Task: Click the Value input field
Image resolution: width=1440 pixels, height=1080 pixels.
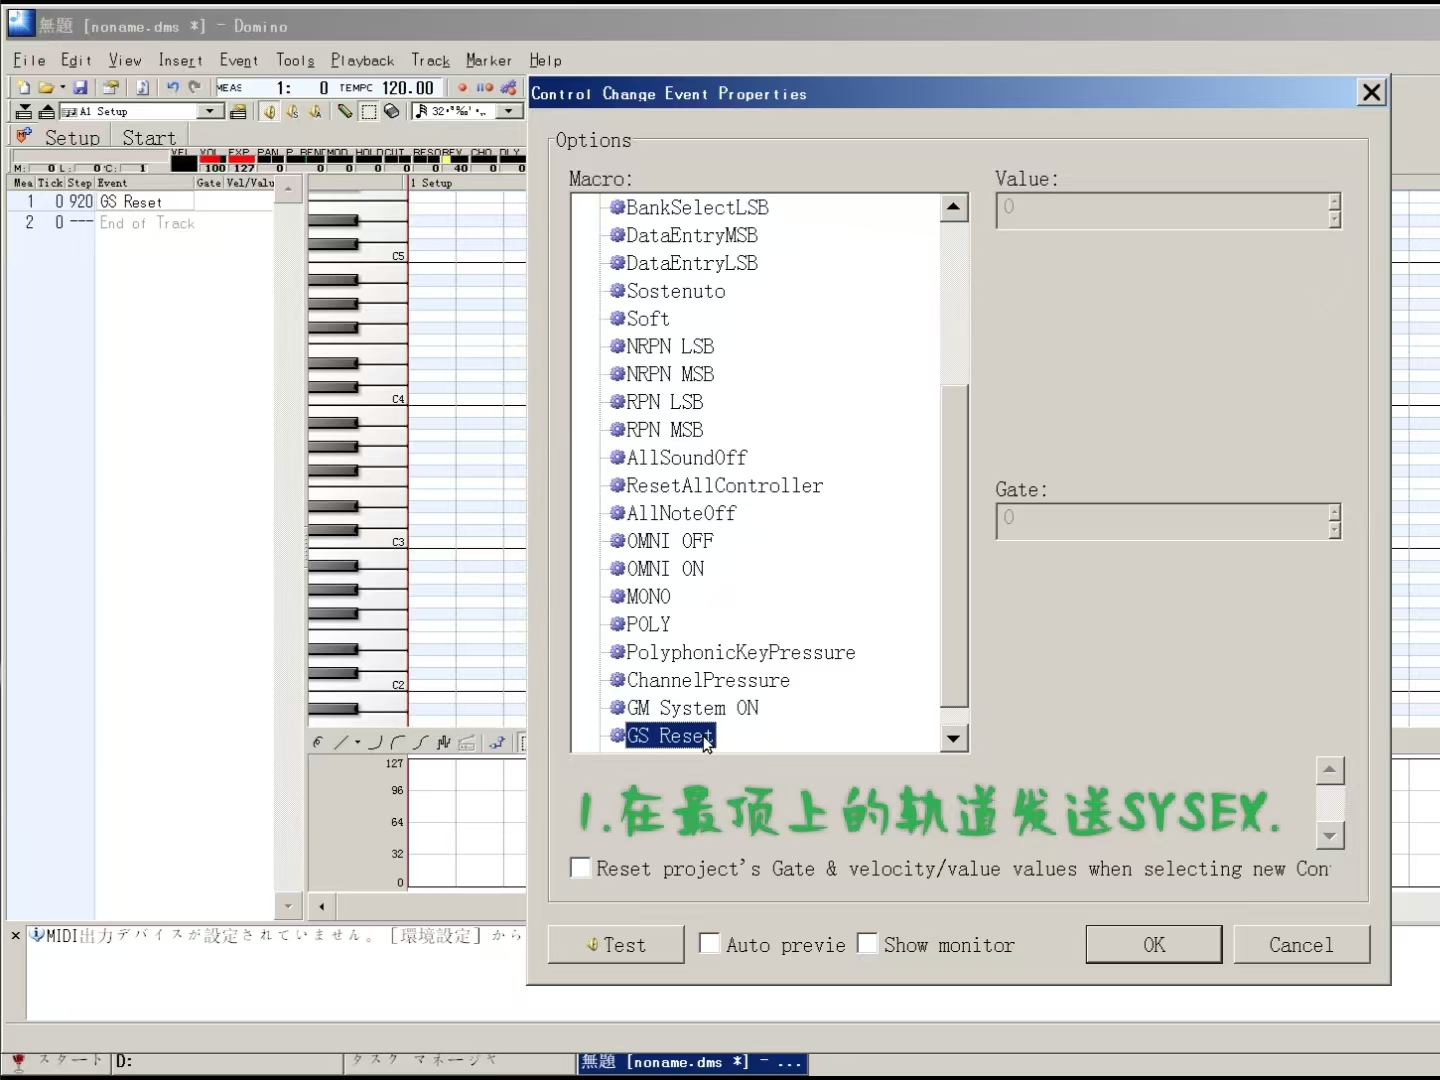Action: (1161, 210)
